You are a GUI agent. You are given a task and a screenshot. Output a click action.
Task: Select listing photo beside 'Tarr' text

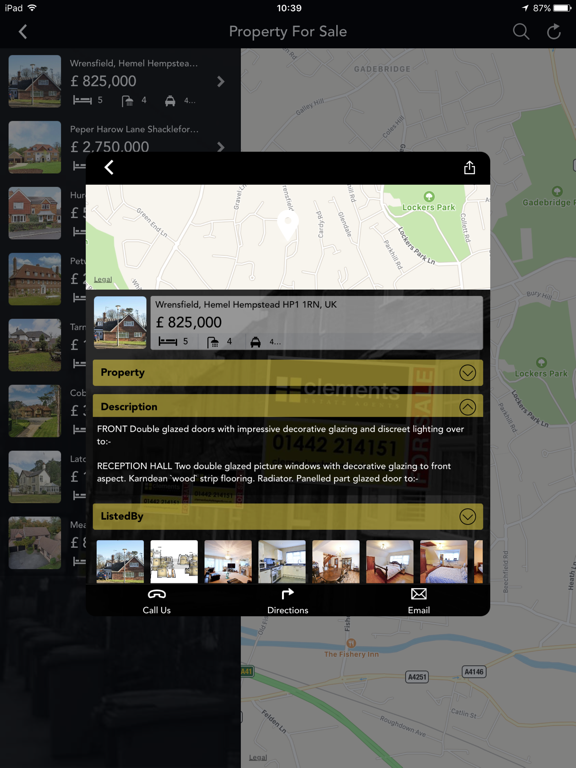pyautogui.click(x=35, y=345)
